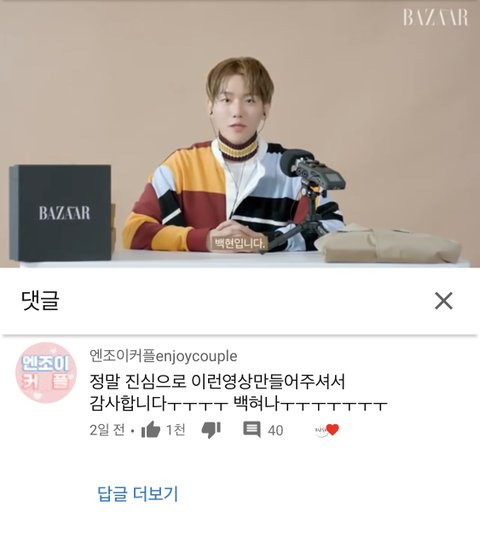Open the 엔조이커플enjoycouple channel name
This screenshot has height=535, width=480.
coord(163,356)
